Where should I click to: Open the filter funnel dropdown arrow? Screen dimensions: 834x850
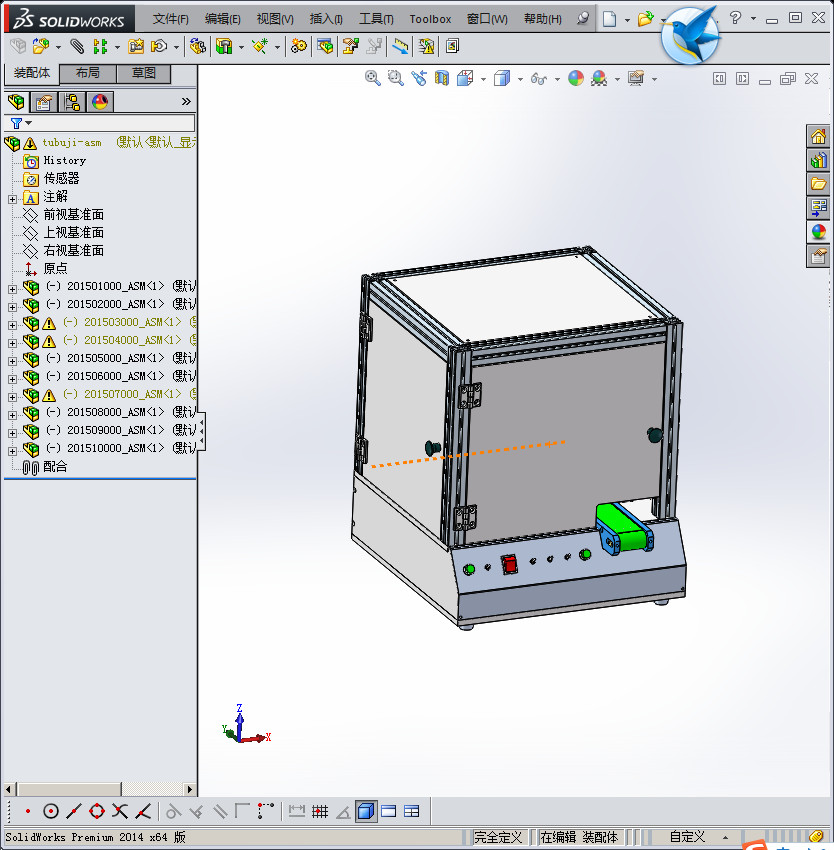tap(29, 123)
